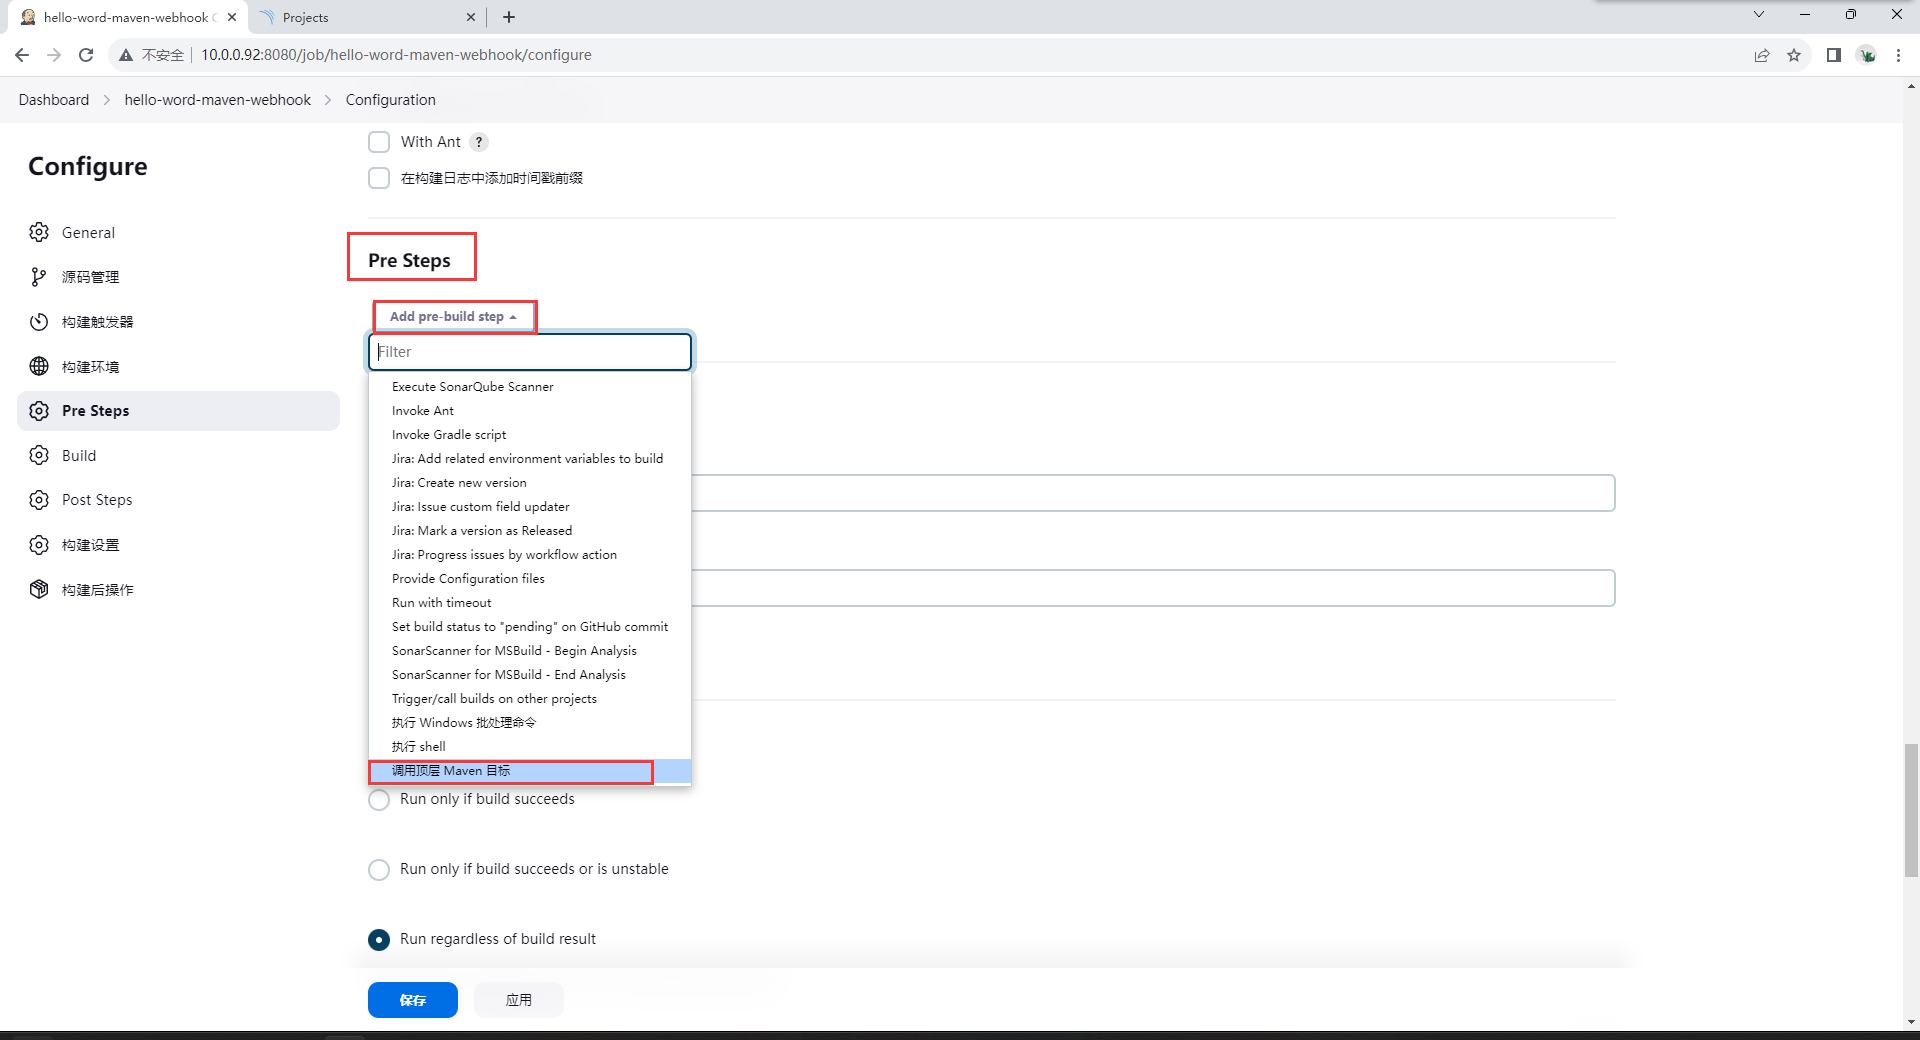Open the tab search dropdown arrow
1920x1040 pixels.
point(1759,14)
